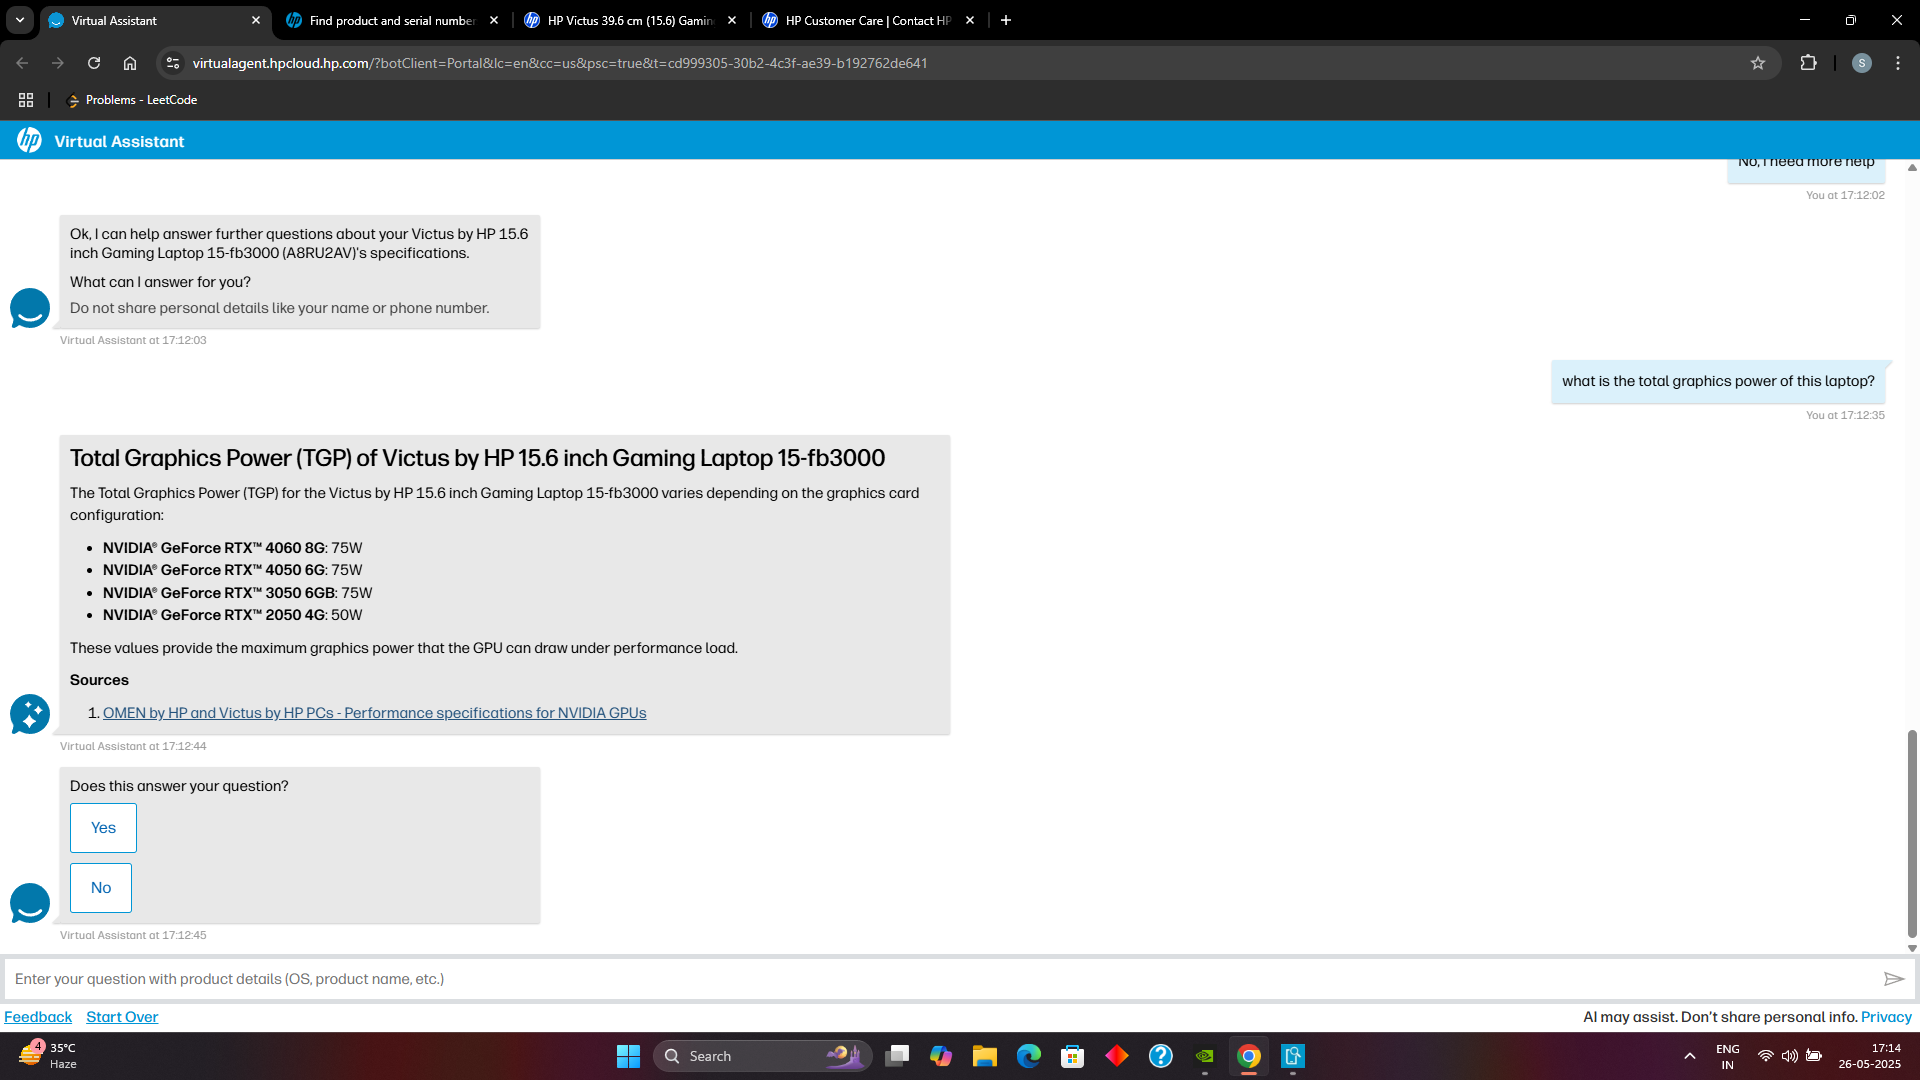Open the three-dot Chrome menu
The image size is (1920, 1080).
tap(1898, 63)
